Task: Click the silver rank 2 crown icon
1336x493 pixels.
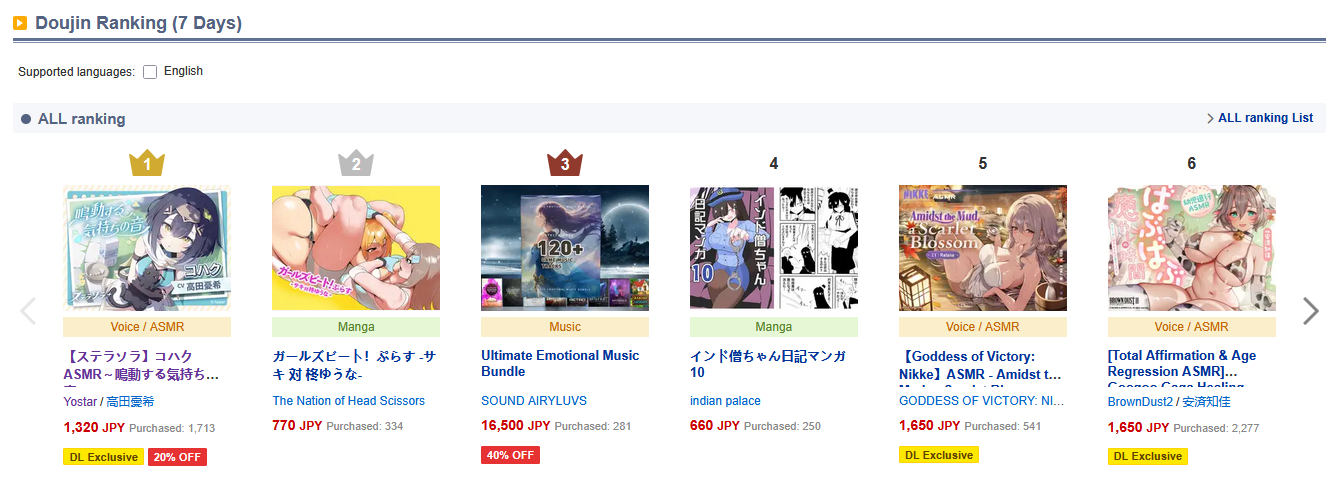Action: [356, 163]
